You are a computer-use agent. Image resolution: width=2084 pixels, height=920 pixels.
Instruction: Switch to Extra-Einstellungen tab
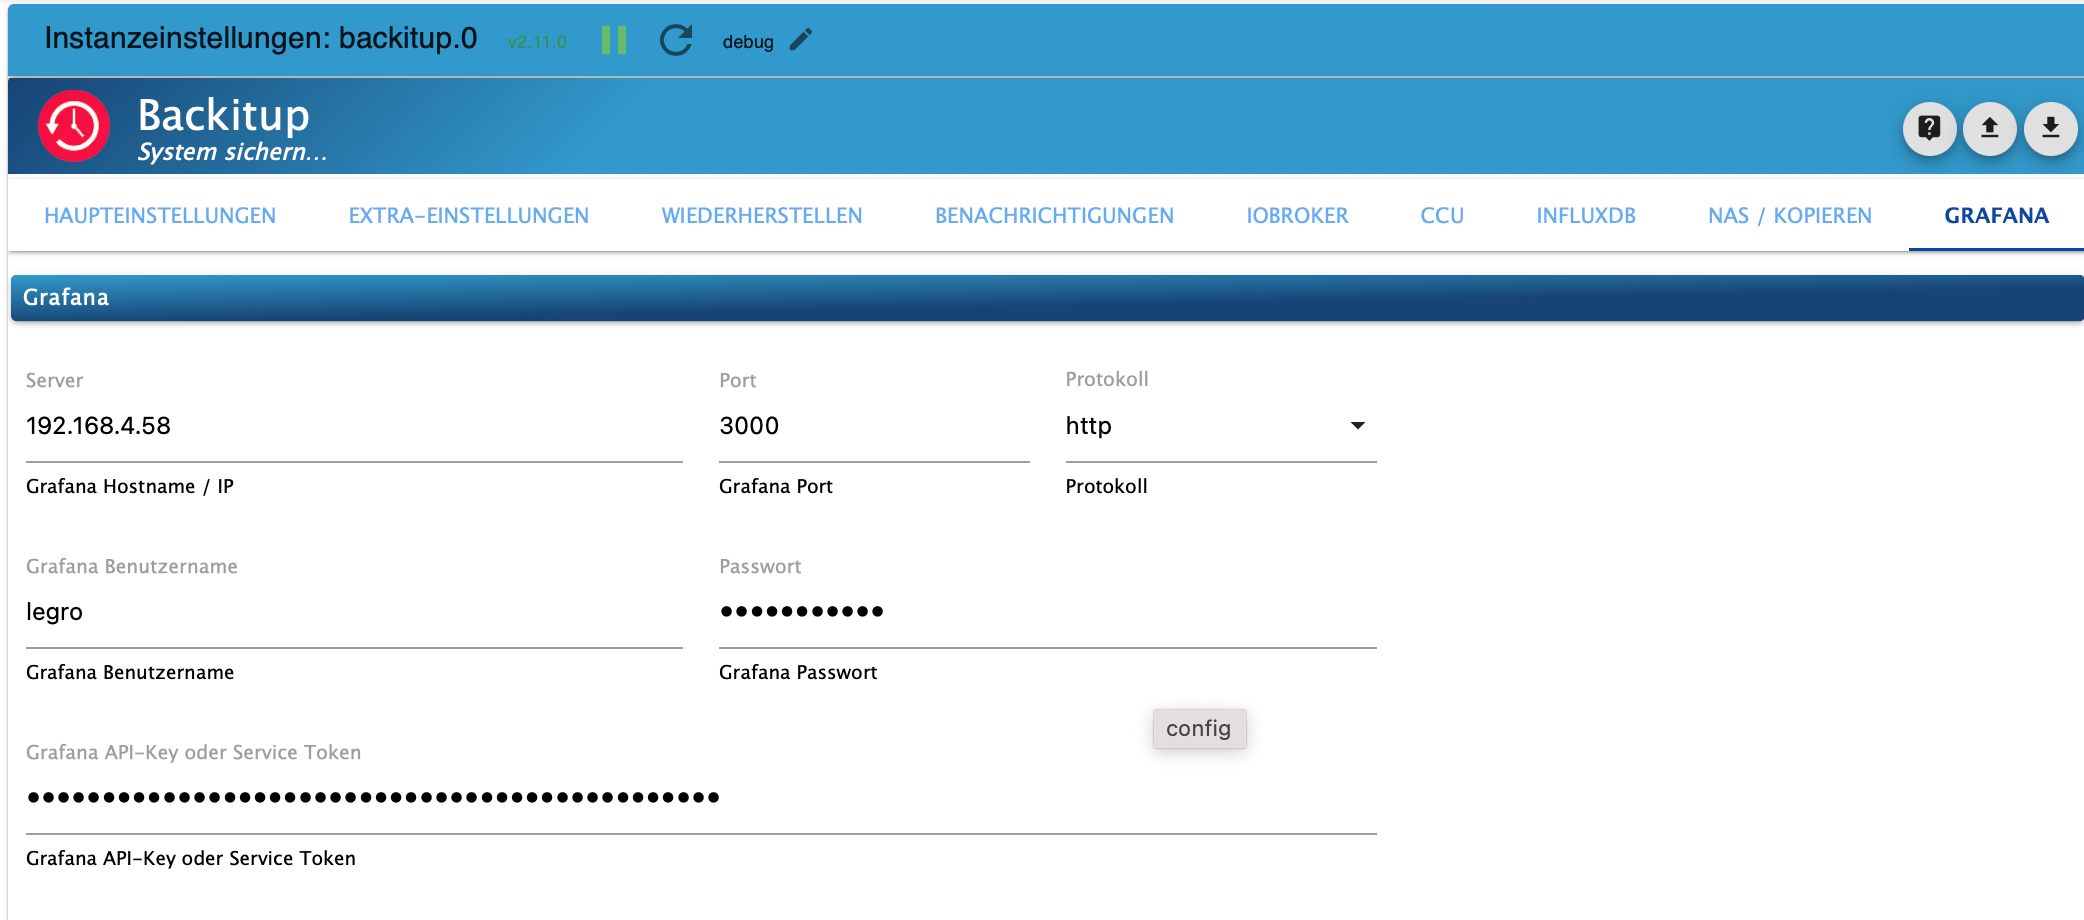pyautogui.click(x=469, y=216)
